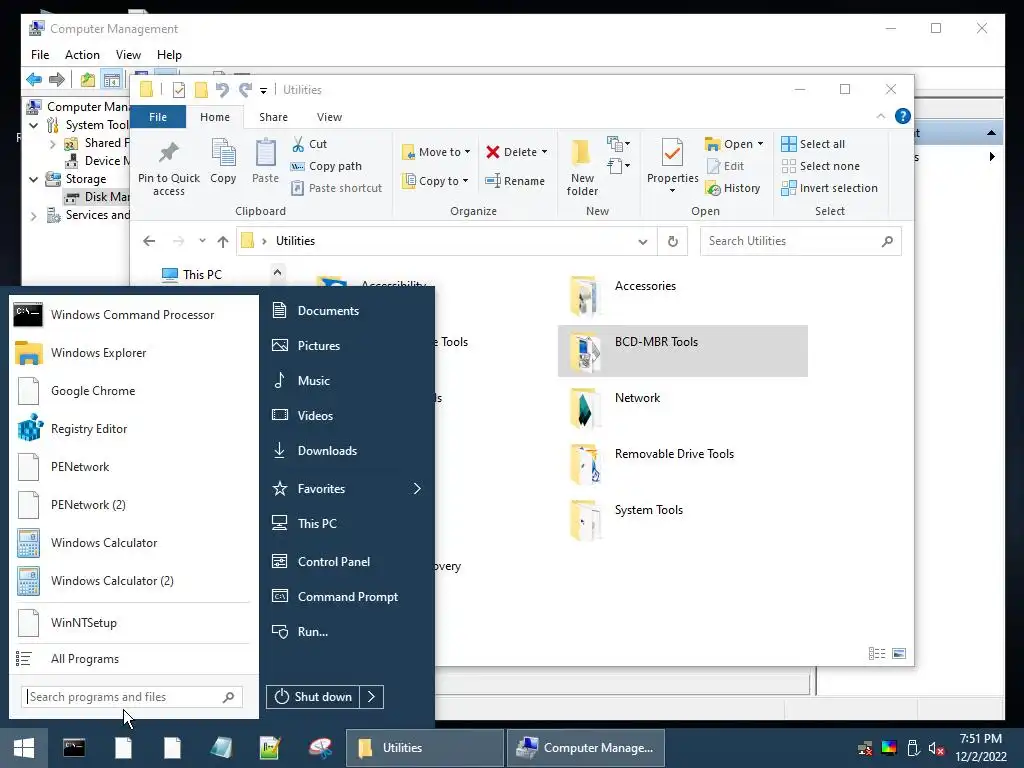Screen dimensions: 1024x768
Task: Open All Programs list
Action: click(133, 659)
